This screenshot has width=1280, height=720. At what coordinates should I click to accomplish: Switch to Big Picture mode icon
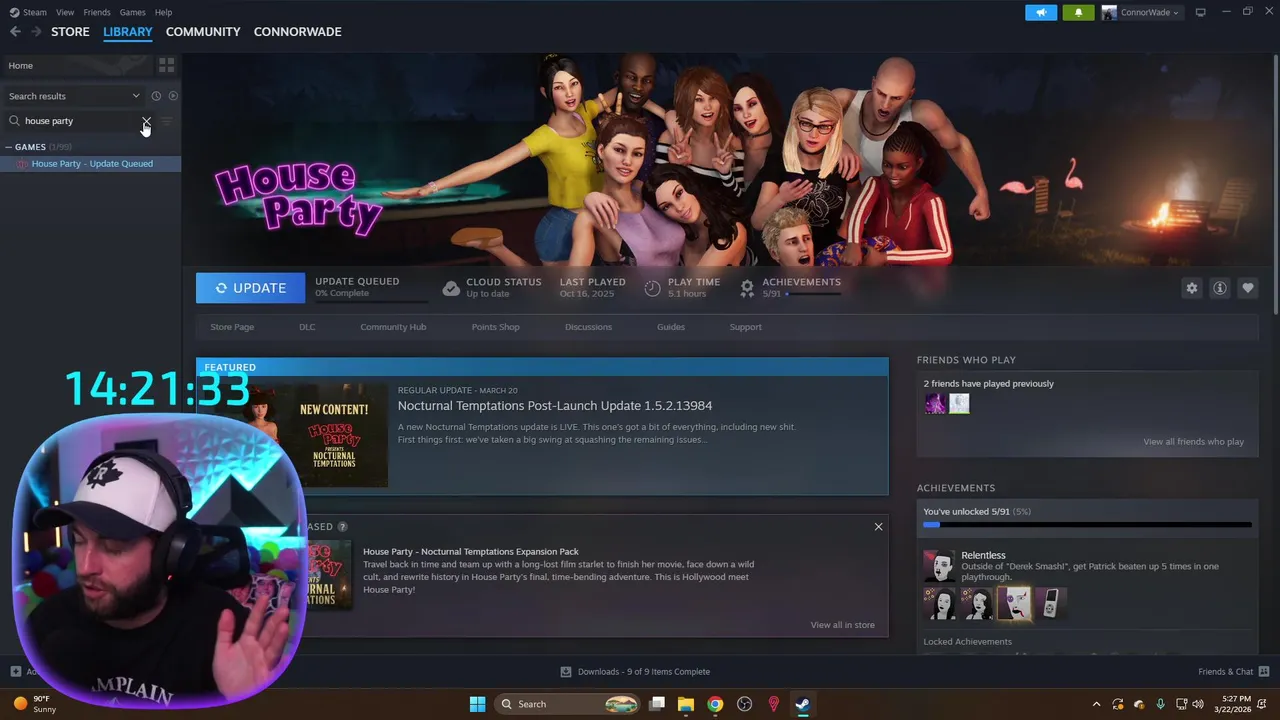(x=1200, y=12)
